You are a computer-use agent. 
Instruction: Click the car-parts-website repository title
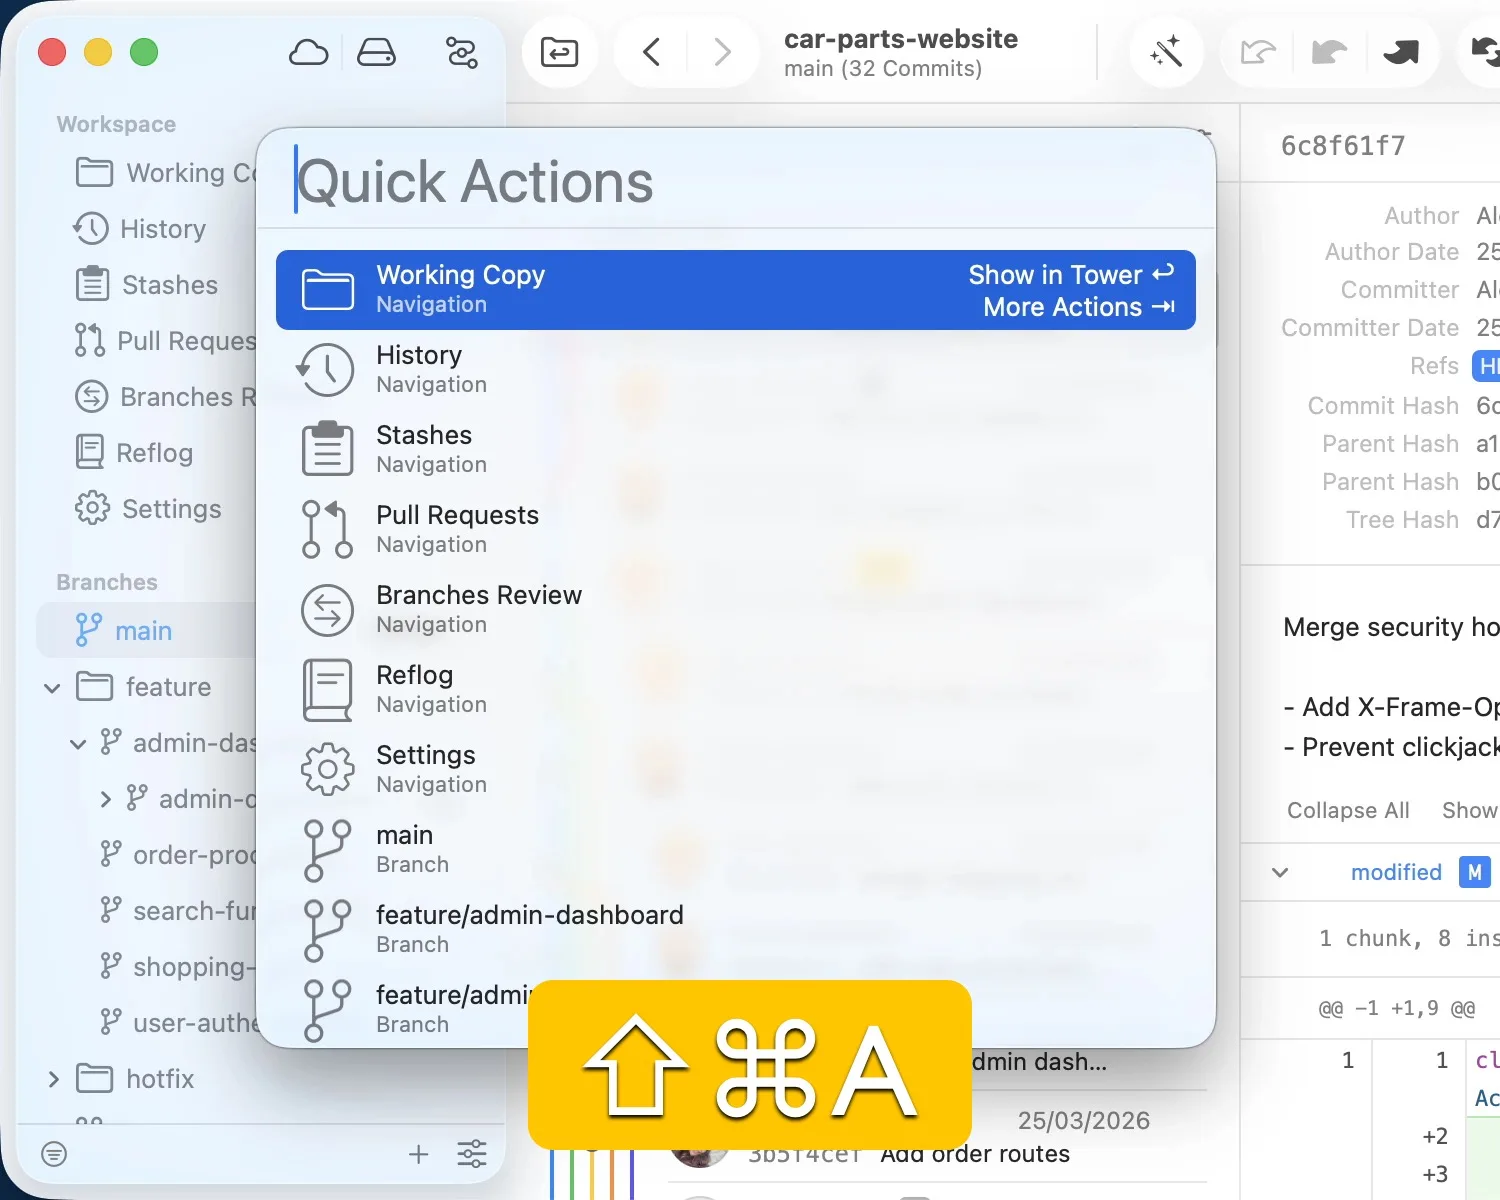tap(900, 38)
